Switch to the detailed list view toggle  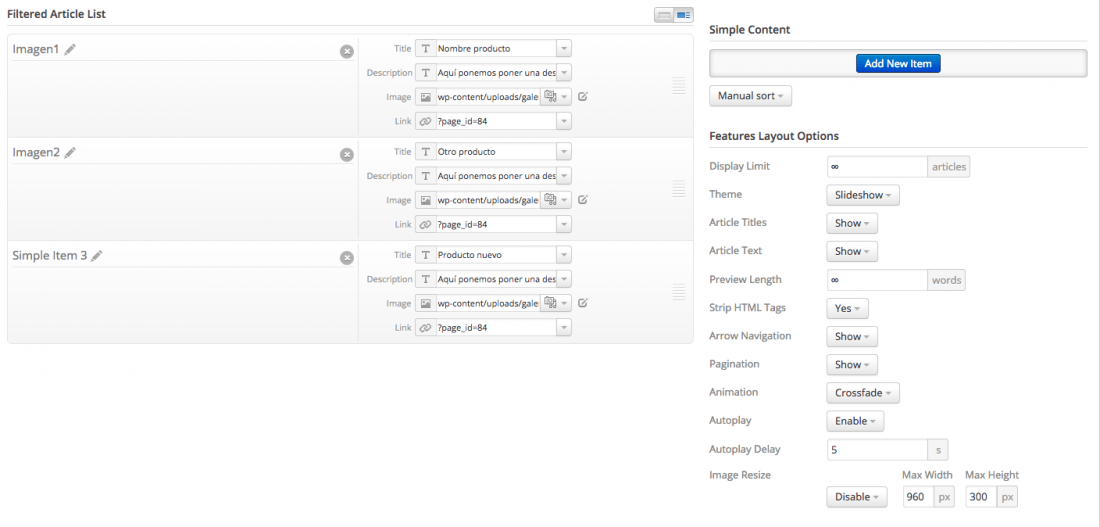pos(684,15)
